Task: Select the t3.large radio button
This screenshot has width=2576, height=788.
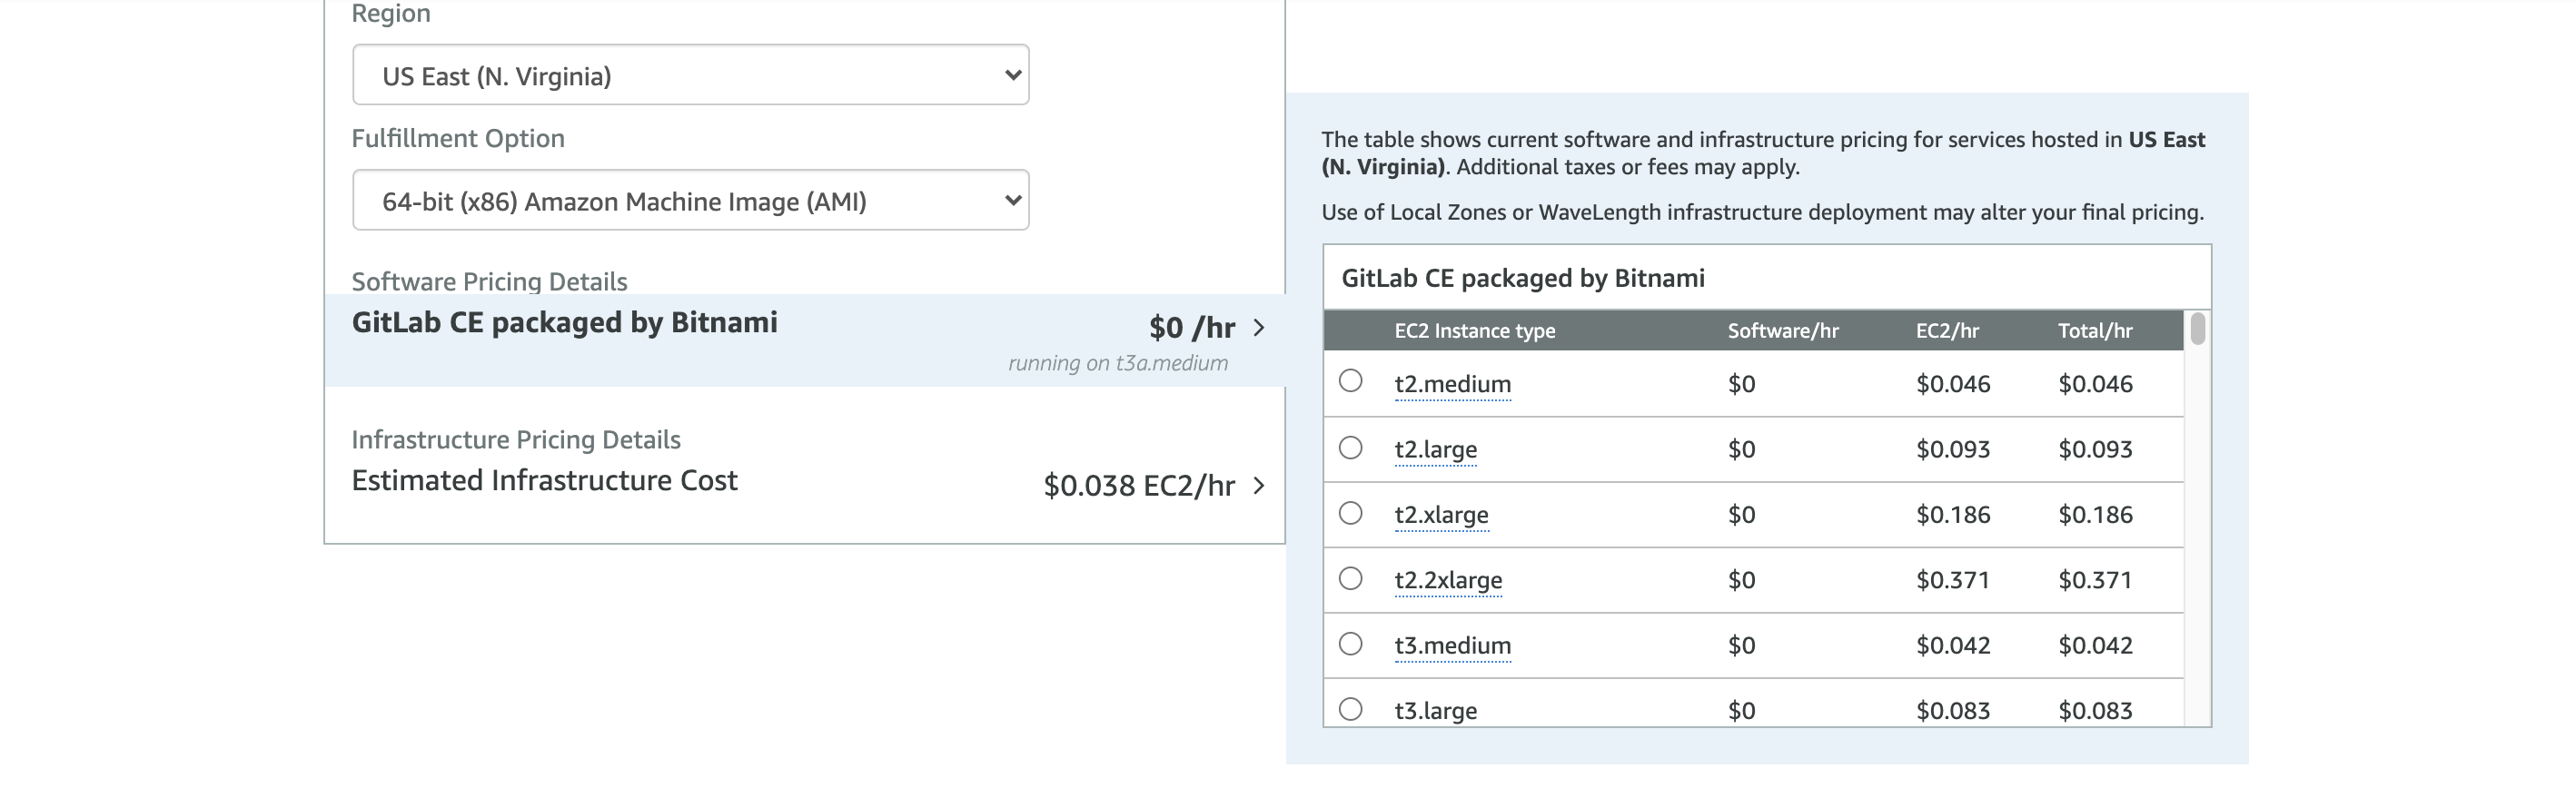Action: click(x=1350, y=709)
